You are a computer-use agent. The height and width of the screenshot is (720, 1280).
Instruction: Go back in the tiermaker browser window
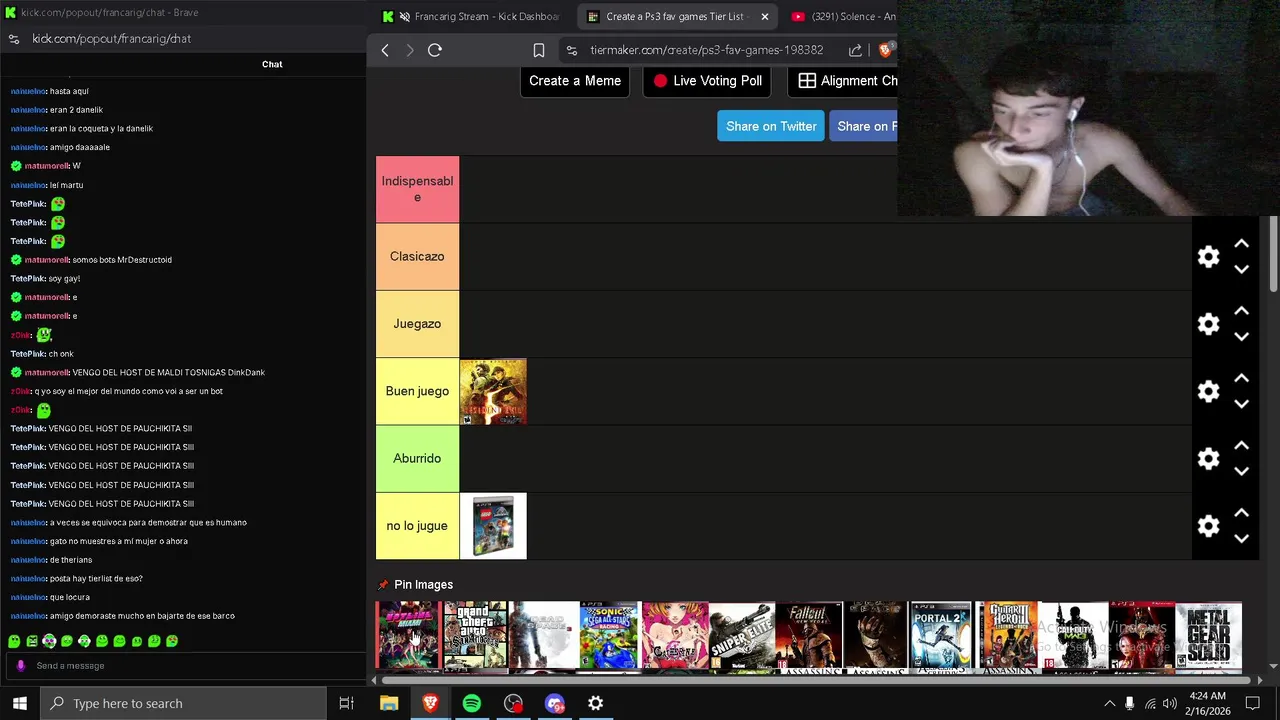(x=385, y=50)
